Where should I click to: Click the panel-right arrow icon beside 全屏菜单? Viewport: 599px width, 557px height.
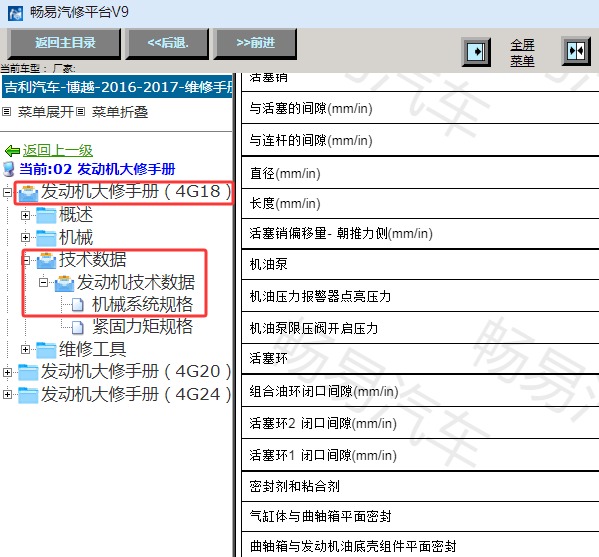tap(476, 52)
